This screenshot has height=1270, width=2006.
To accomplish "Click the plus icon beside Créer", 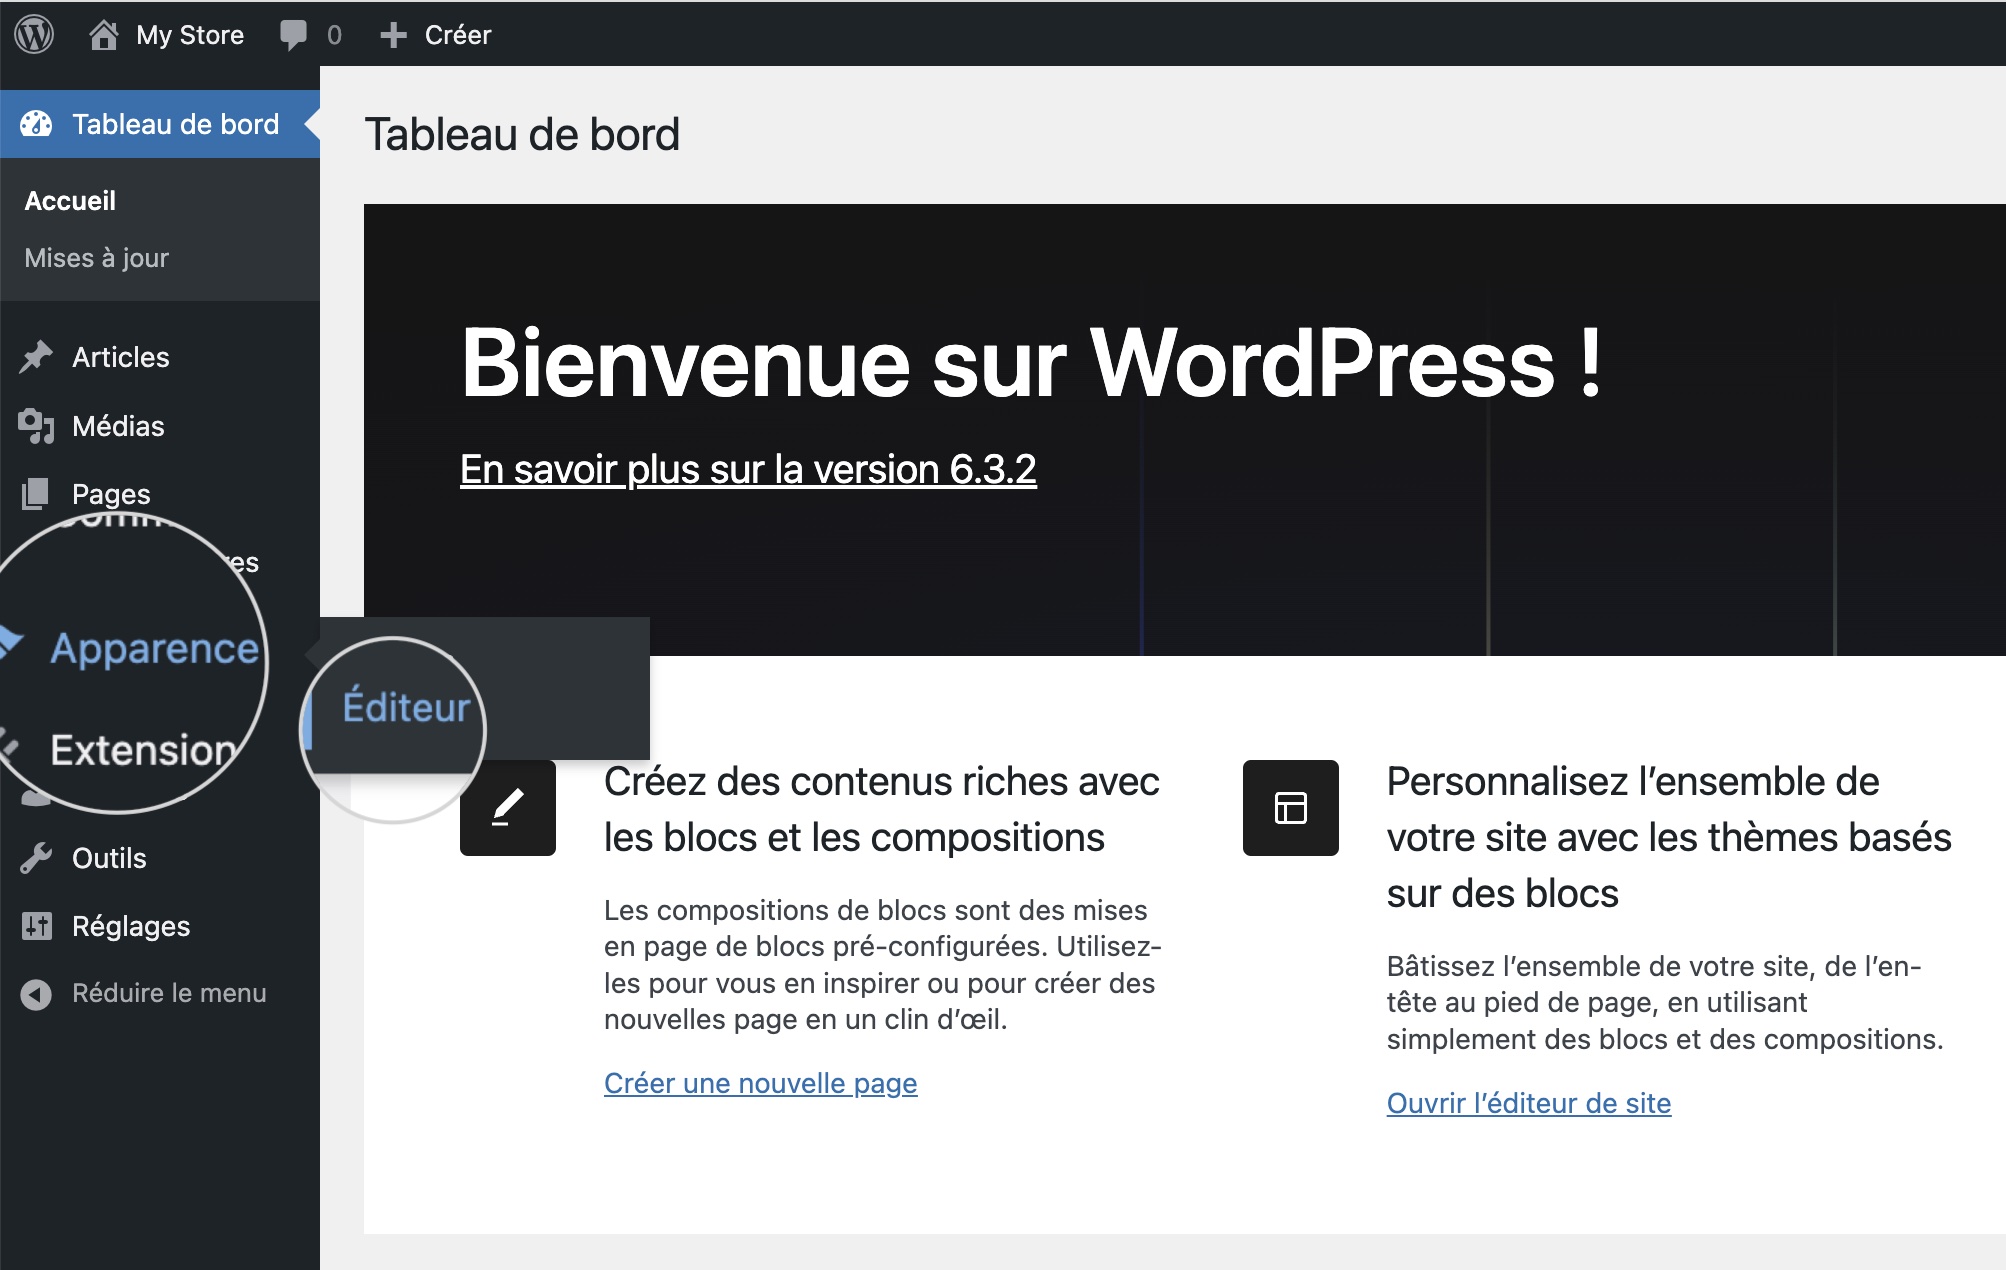I will point(393,35).
